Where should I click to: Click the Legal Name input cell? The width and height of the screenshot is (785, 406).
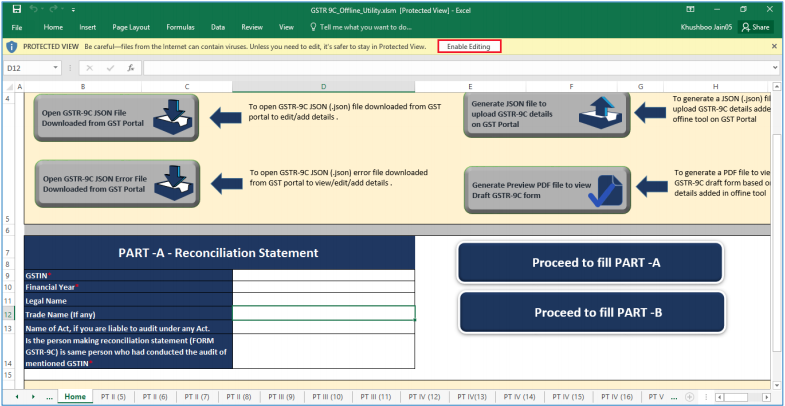click(323, 300)
